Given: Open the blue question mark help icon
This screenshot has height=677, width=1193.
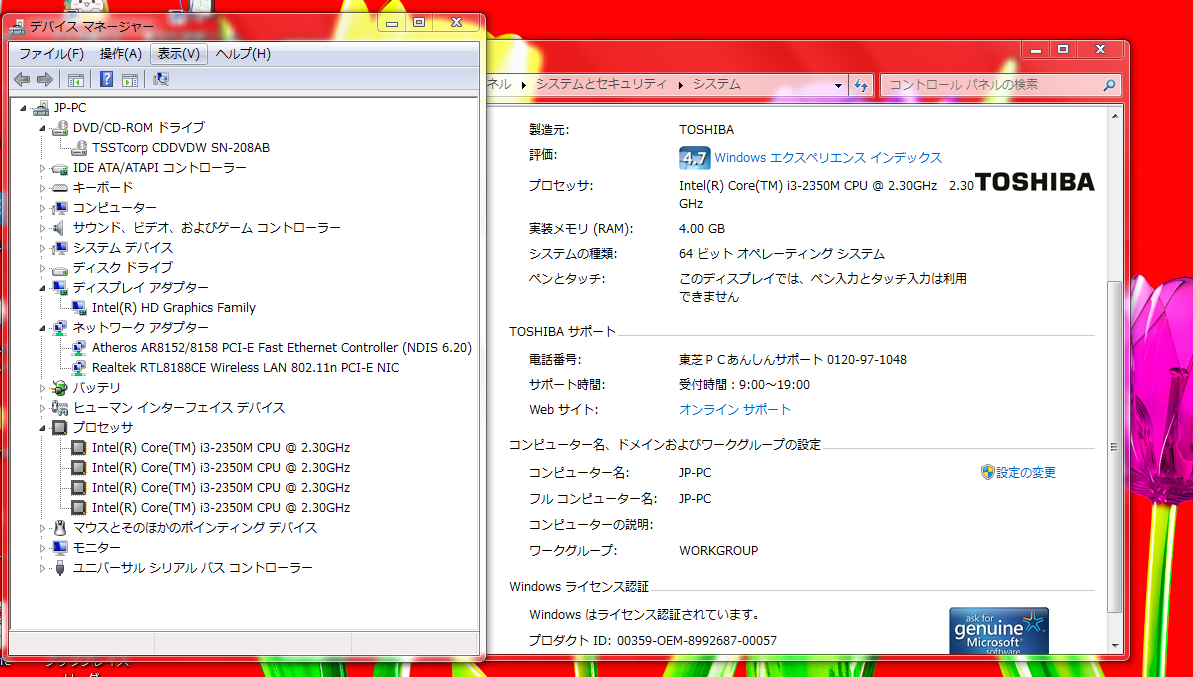Looking at the screenshot, I should [107, 79].
